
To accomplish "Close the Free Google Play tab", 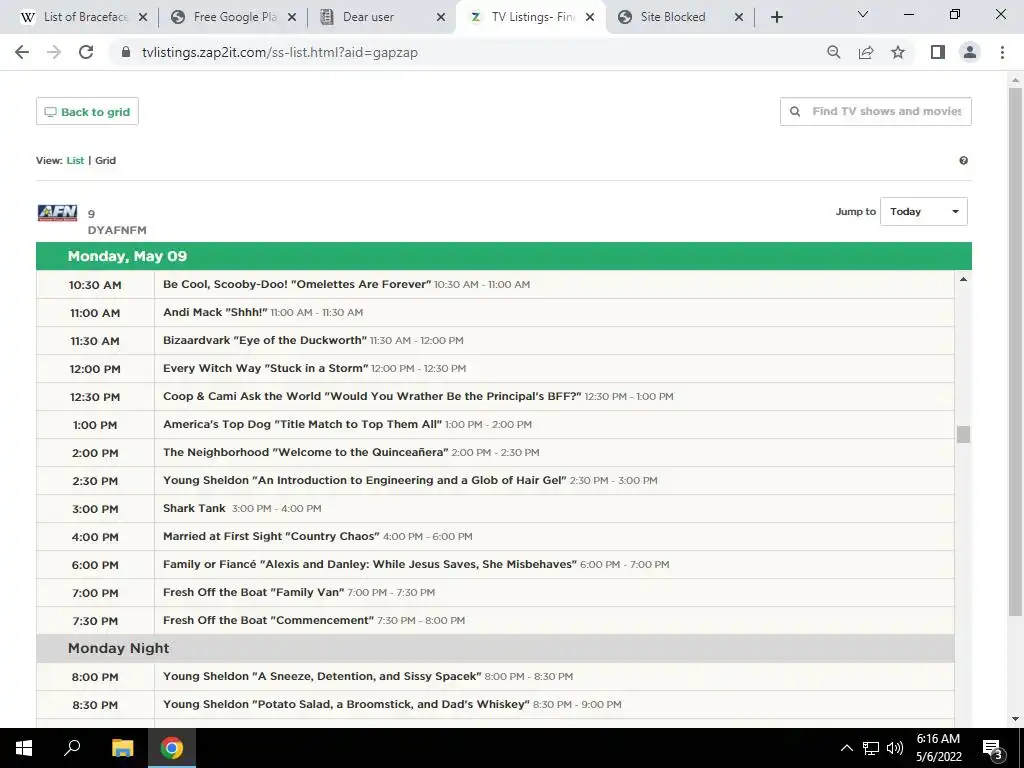I will click(x=292, y=17).
